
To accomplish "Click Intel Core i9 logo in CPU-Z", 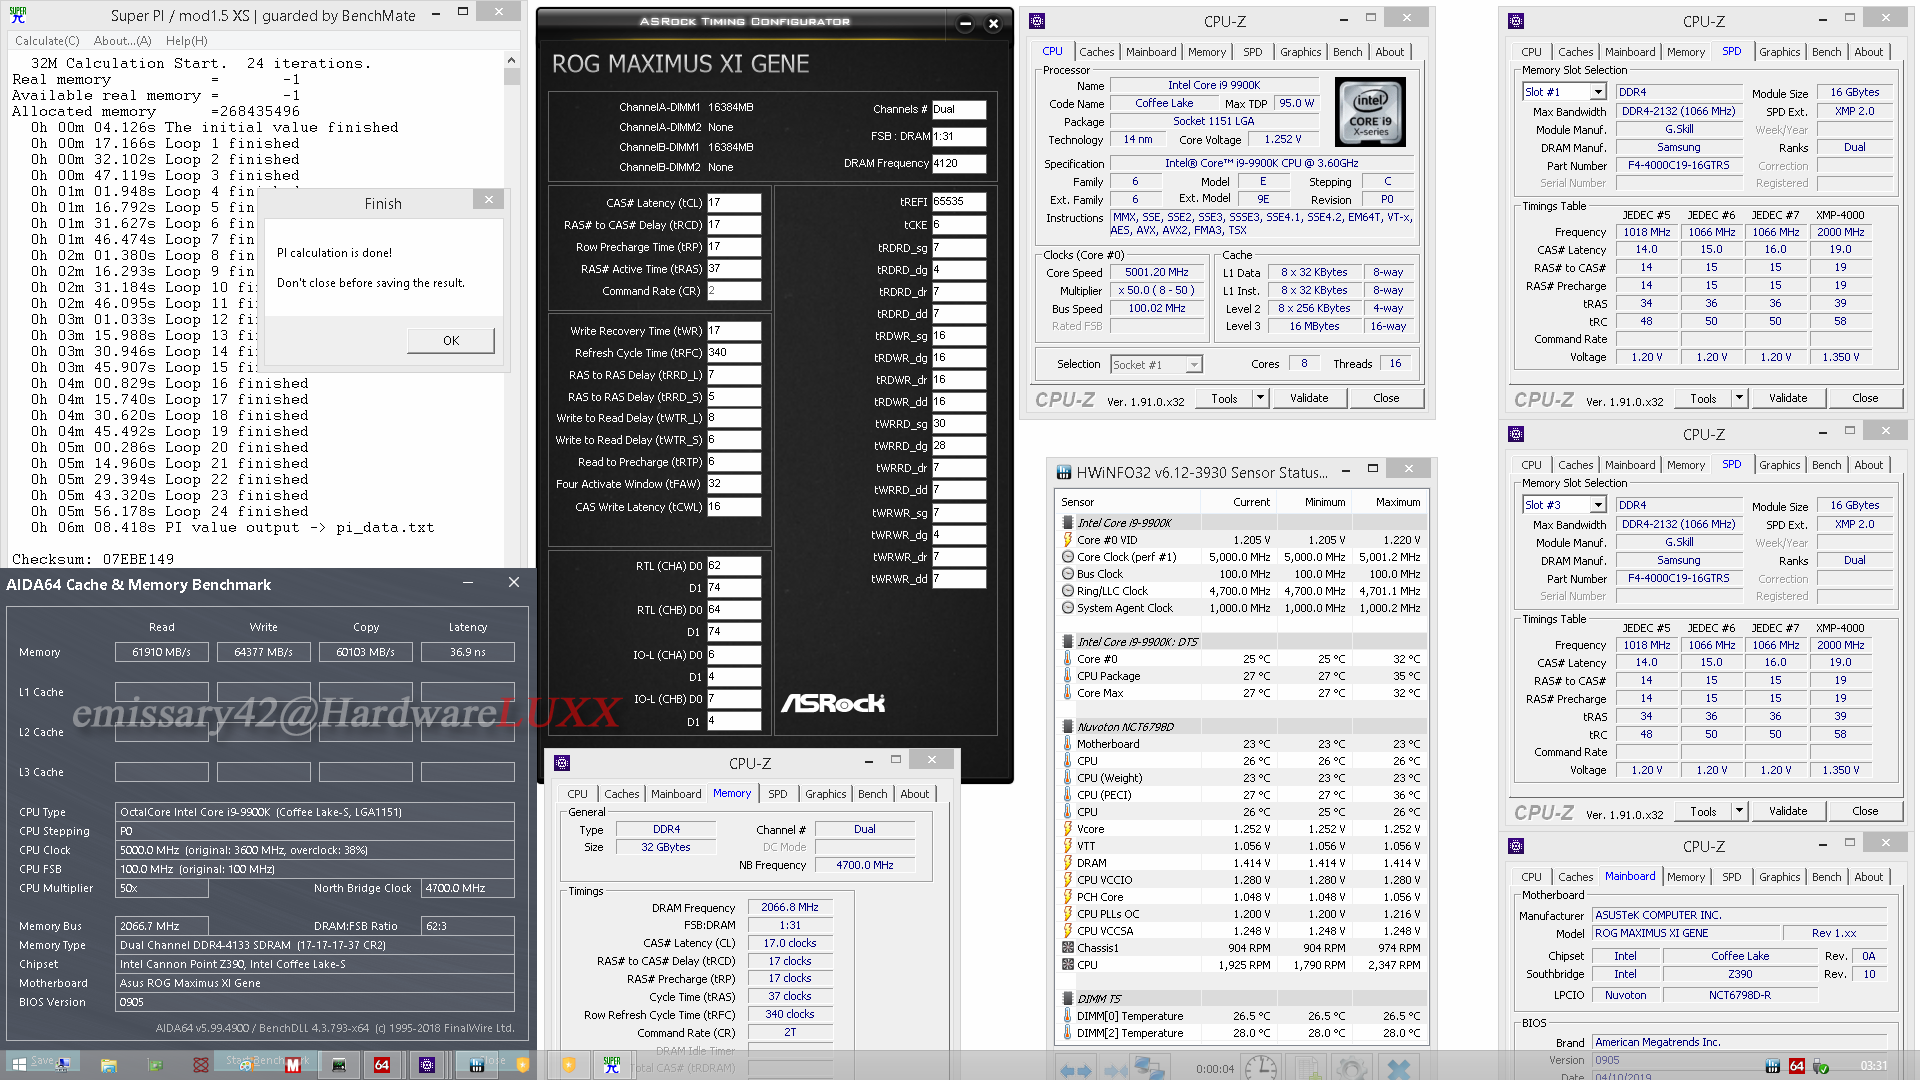I will 1370,112.
